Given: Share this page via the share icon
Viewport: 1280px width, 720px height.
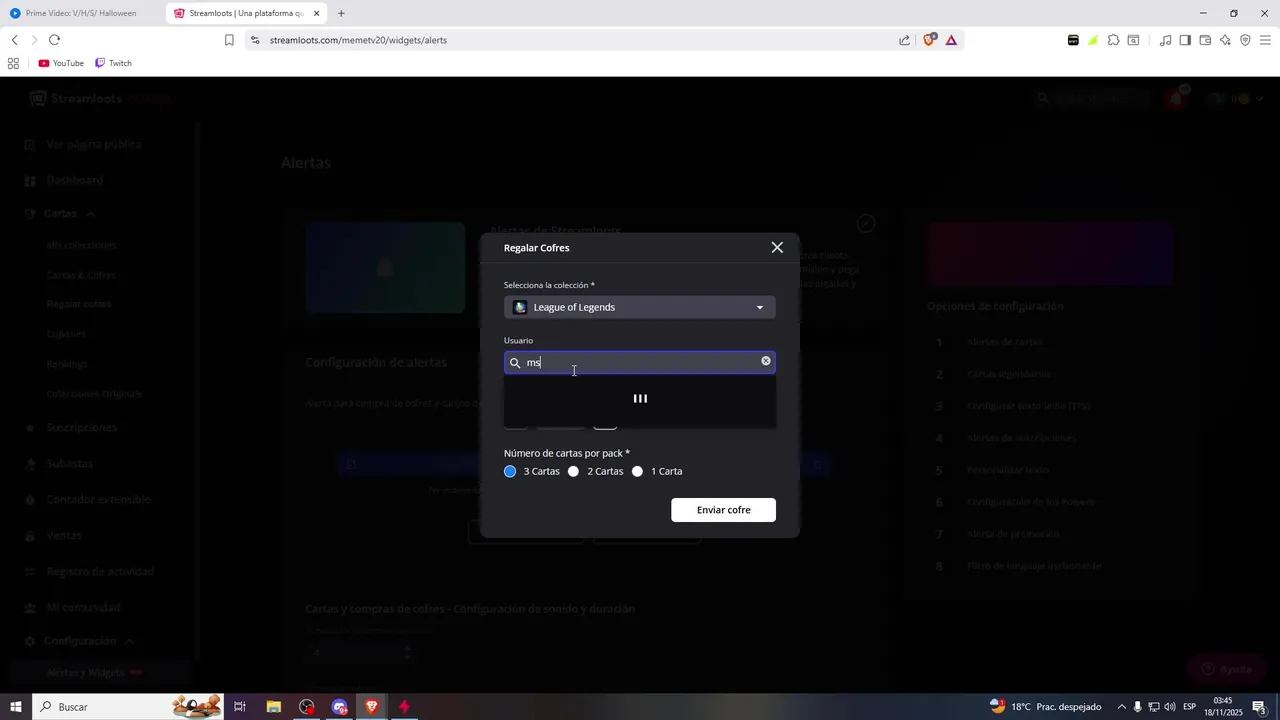Looking at the screenshot, I should (x=904, y=40).
